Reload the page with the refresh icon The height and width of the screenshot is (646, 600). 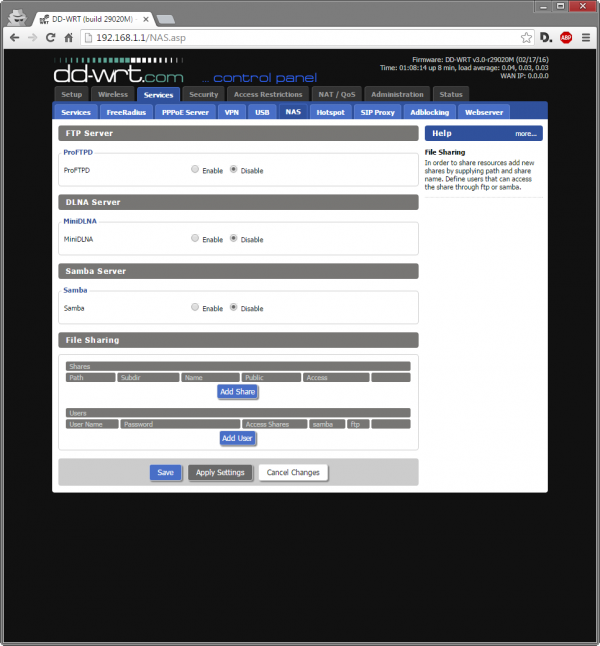click(x=51, y=38)
